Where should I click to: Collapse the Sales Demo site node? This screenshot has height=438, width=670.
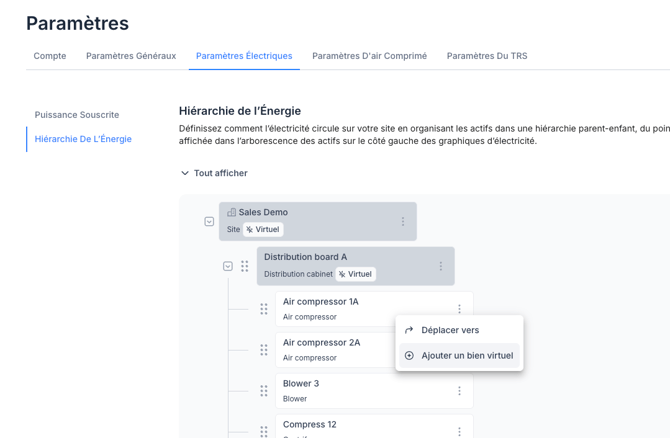[209, 222]
